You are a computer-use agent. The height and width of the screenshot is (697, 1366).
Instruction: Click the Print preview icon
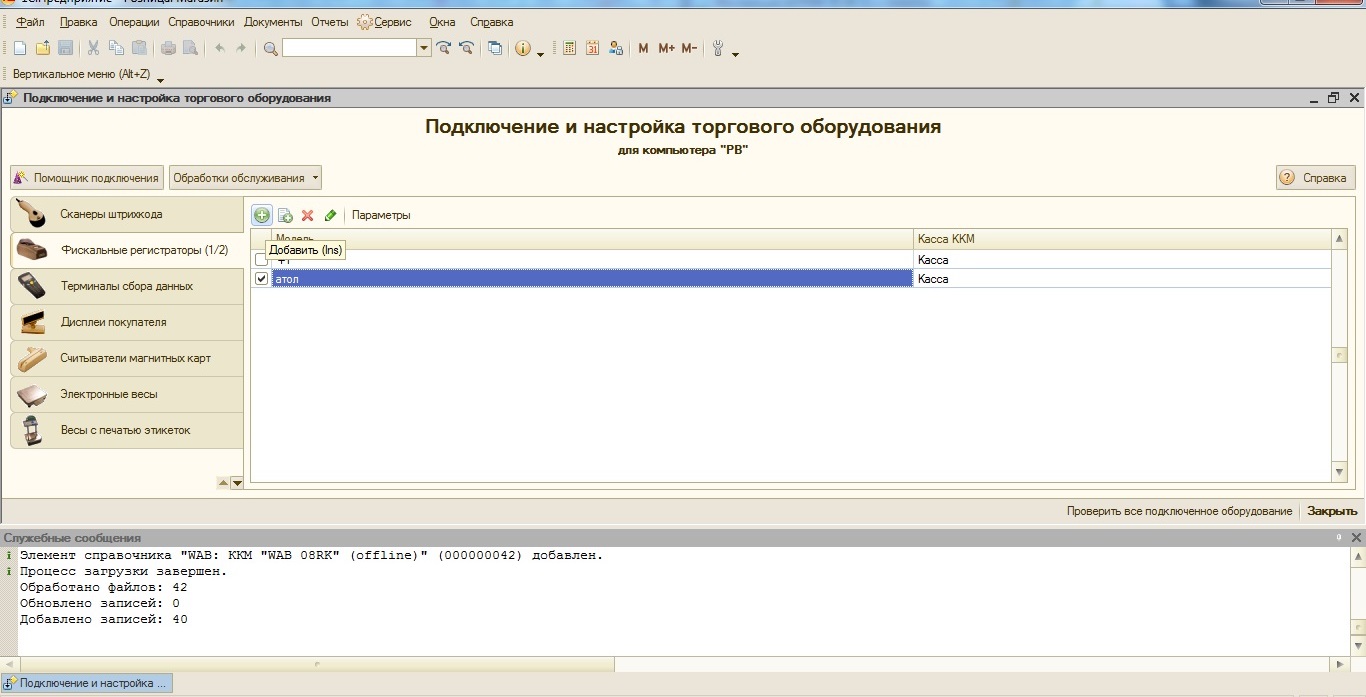(190, 48)
